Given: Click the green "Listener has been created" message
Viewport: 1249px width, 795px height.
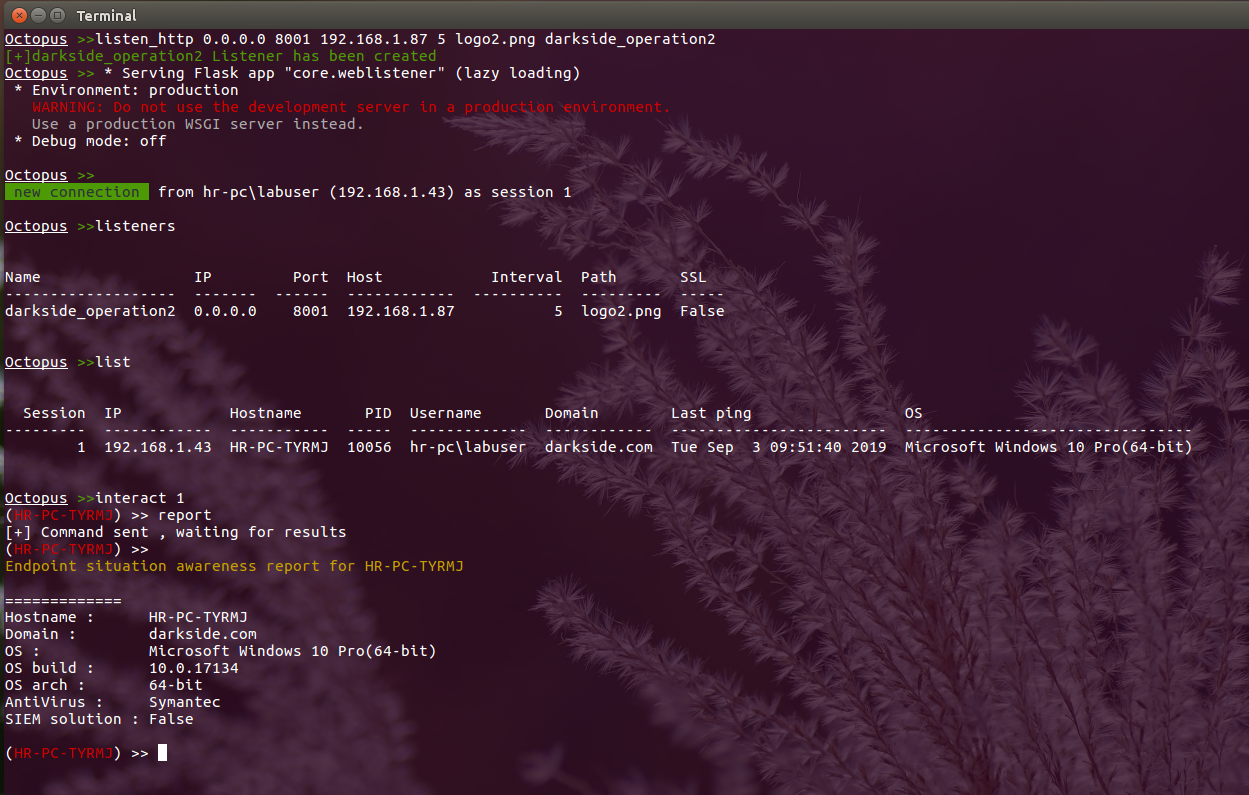Looking at the screenshot, I should coord(221,56).
